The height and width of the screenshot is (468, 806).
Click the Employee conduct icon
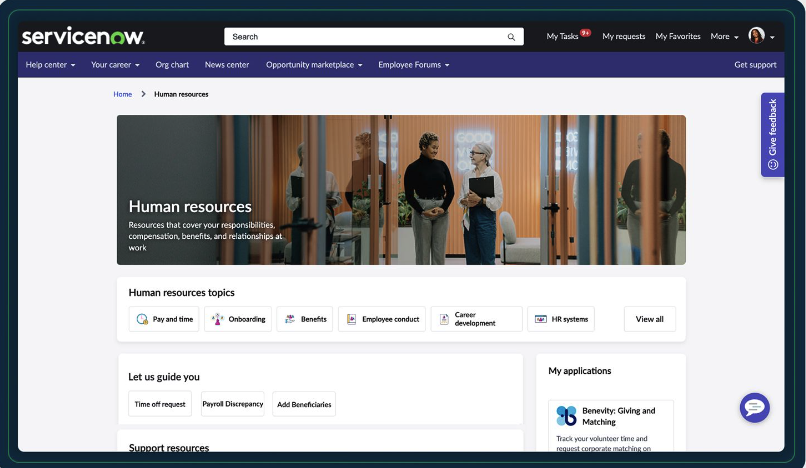[351, 319]
